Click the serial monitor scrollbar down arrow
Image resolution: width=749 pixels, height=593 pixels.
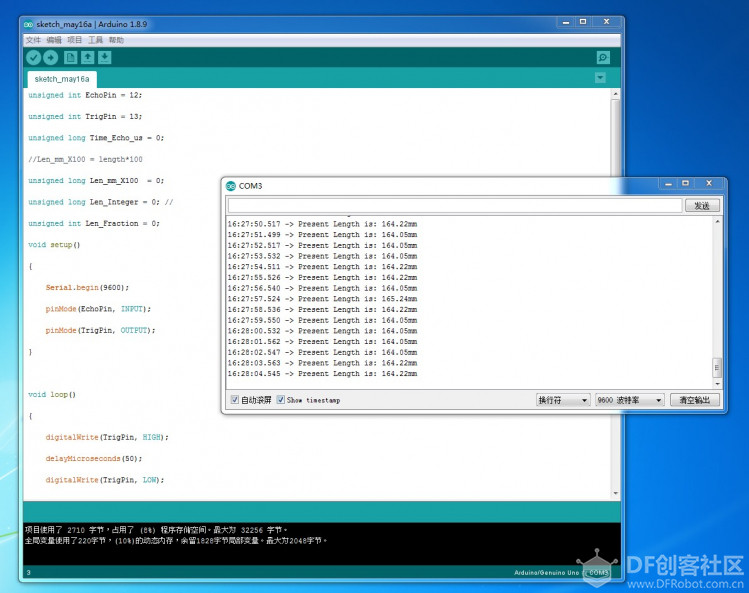(717, 383)
